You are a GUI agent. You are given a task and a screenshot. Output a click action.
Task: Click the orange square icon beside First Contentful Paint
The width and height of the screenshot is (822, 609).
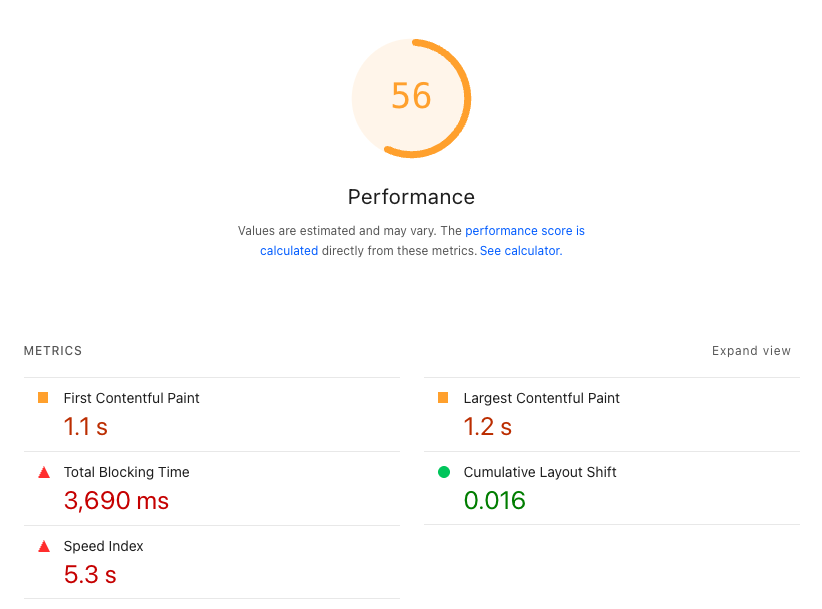pyautogui.click(x=43, y=398)
